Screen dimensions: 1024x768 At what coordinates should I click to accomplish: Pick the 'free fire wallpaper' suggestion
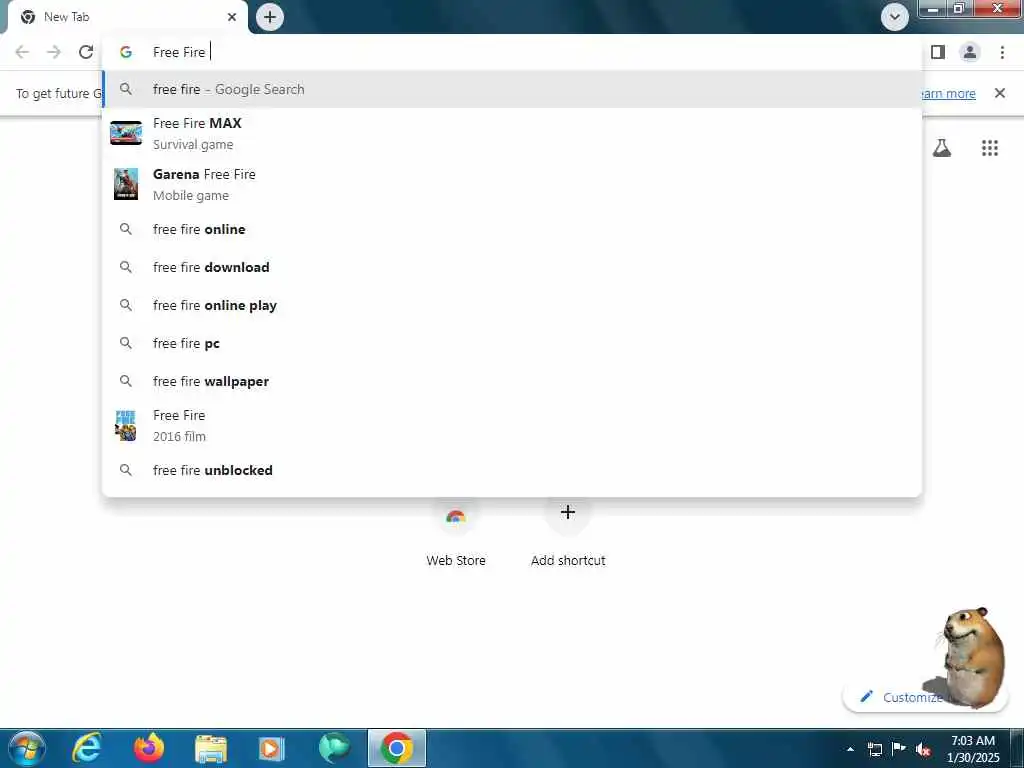512,381
